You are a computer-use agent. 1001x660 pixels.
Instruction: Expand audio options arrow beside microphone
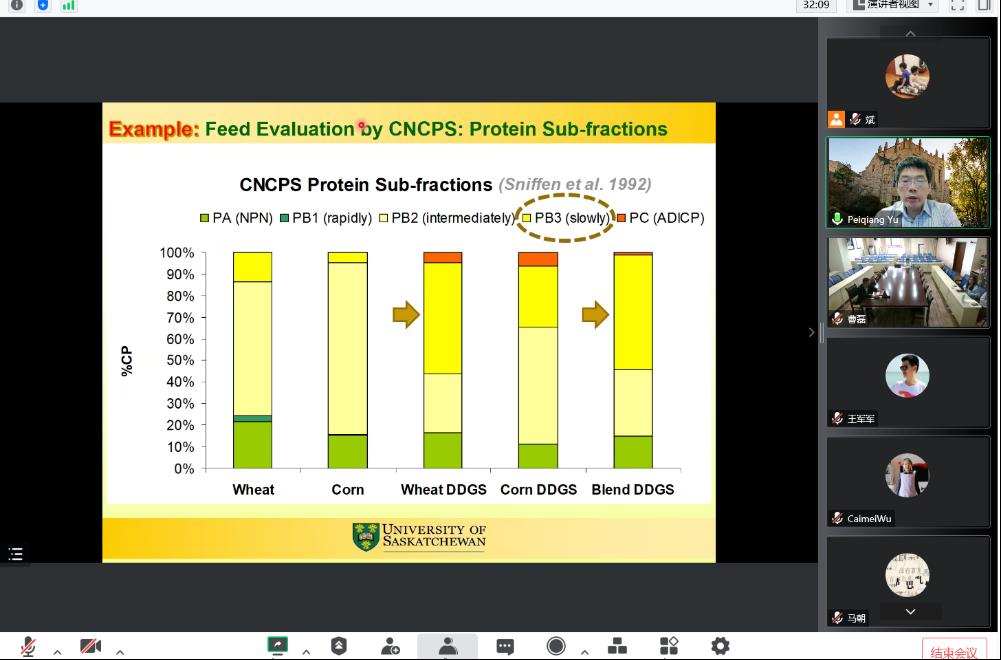pos(57,652)
